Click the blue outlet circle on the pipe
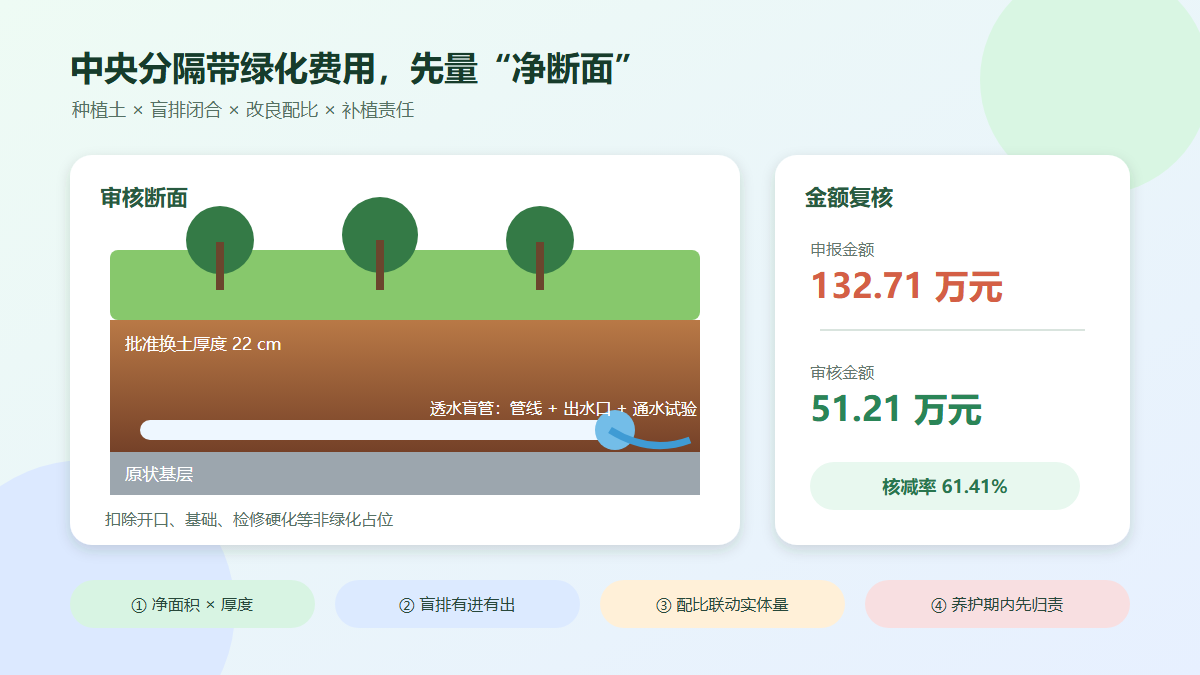This screenshot has height=675, width=1200. [x=615, y=430]
